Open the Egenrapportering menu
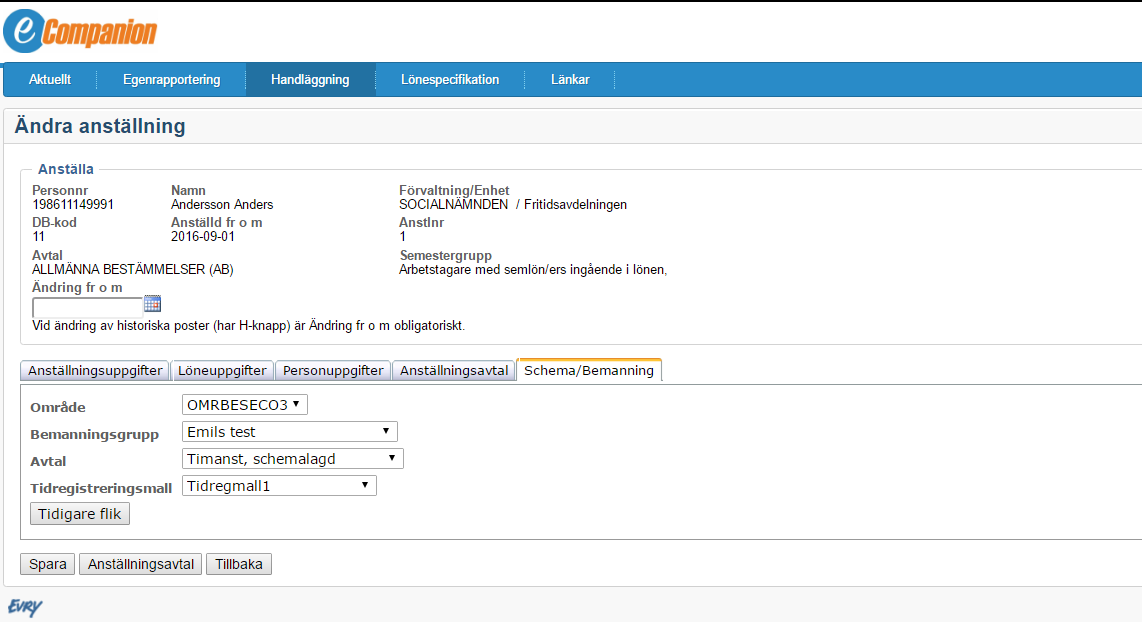The image size is (1142, 622). 171,80
